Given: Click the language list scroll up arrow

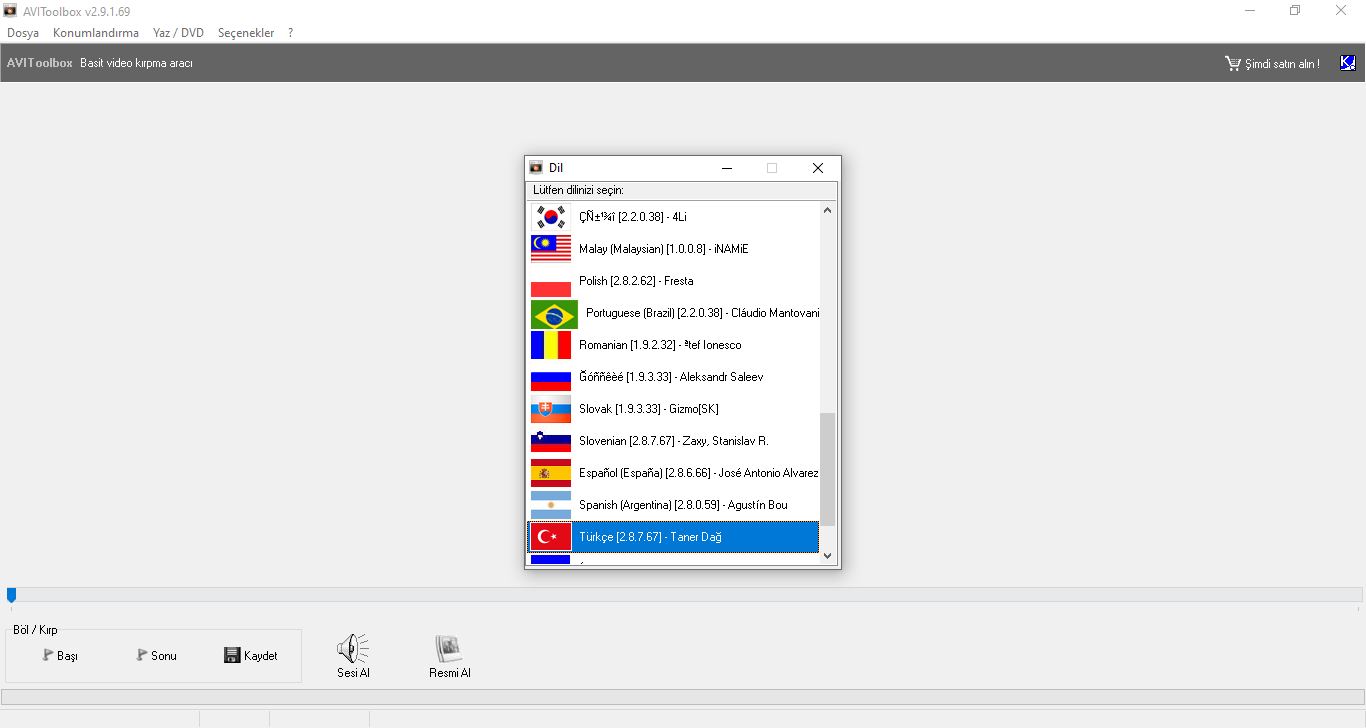Looking at the screenshot, I should (827, 210).
